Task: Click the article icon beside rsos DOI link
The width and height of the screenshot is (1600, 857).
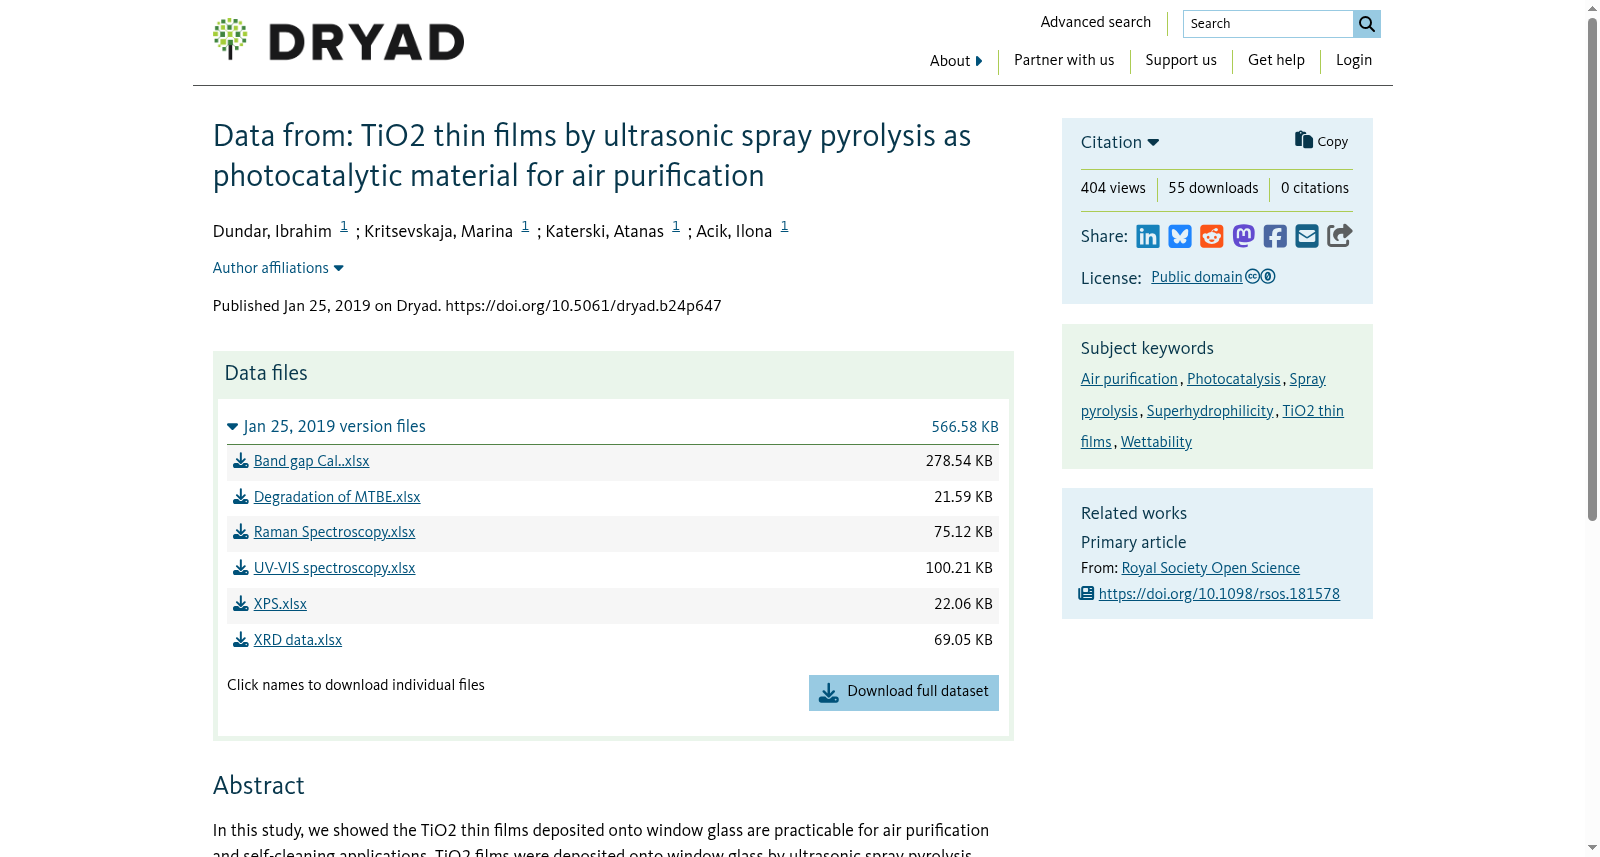Action: (1087, 594)
